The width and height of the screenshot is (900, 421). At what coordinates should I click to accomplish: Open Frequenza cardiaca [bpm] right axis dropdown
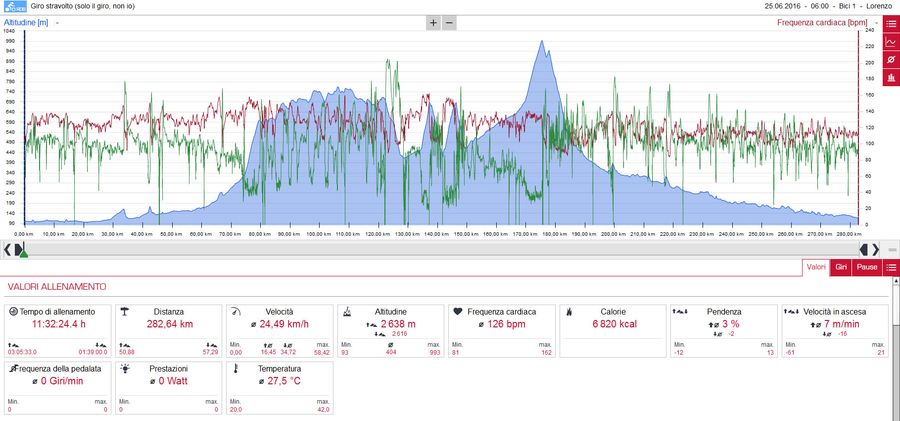point(821,22)
